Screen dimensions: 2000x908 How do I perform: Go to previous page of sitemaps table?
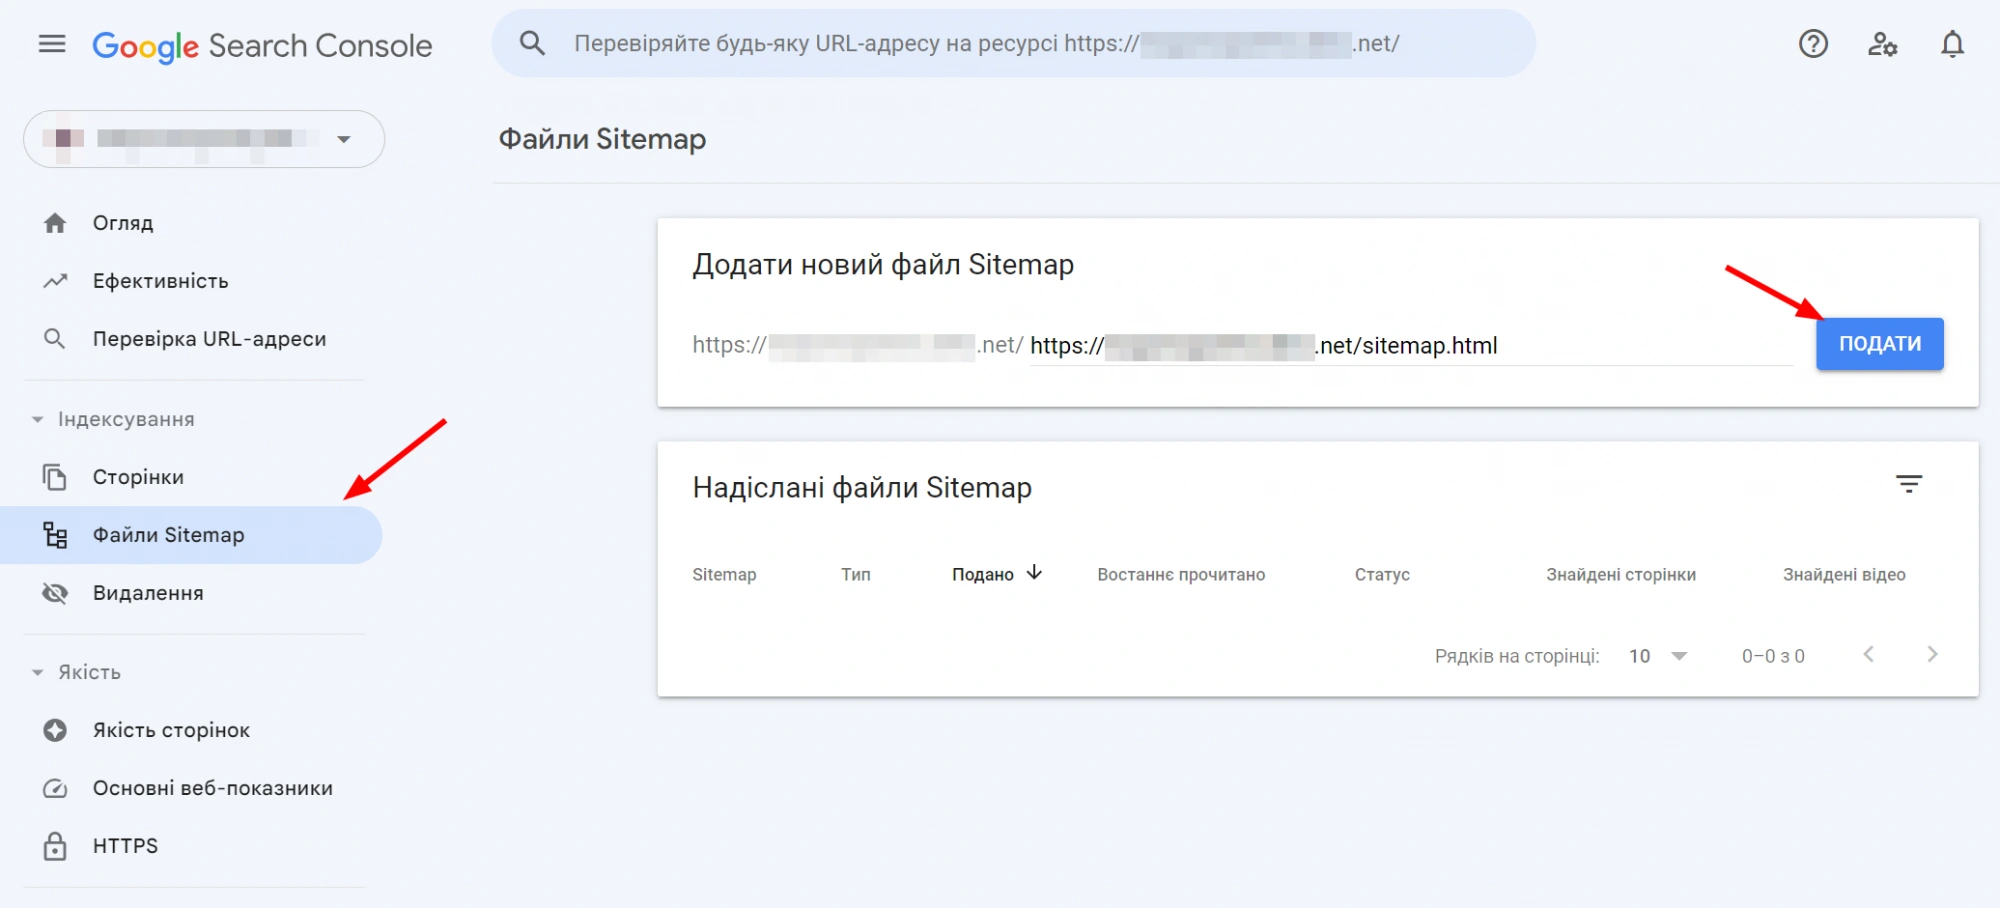pos(1868,654)
